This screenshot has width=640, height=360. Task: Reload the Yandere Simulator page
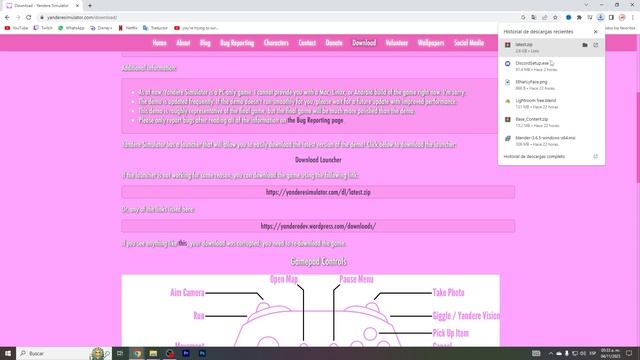(29, 18)
